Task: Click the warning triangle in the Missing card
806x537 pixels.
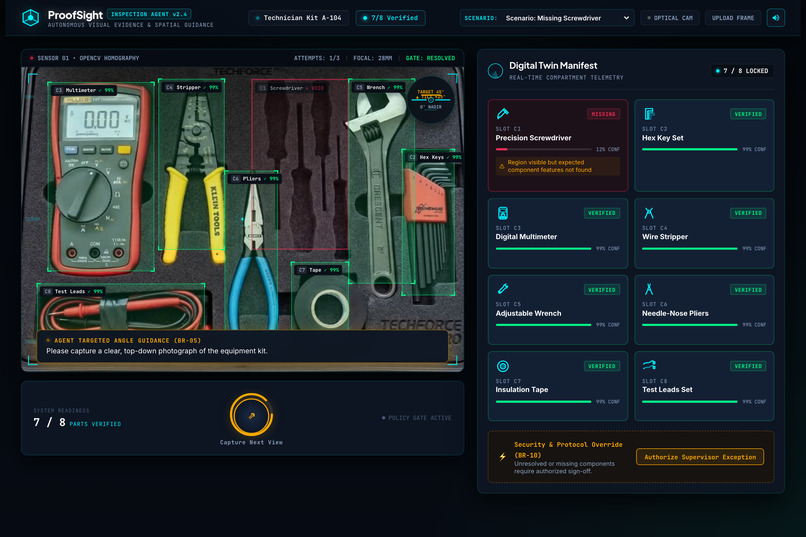Action: click(x=502, y=166)
